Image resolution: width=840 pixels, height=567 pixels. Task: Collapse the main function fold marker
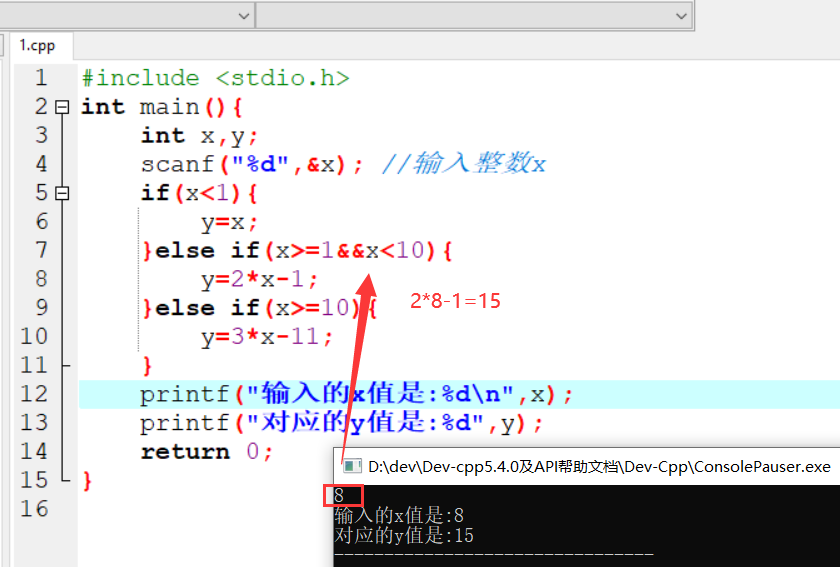[63, 107]
